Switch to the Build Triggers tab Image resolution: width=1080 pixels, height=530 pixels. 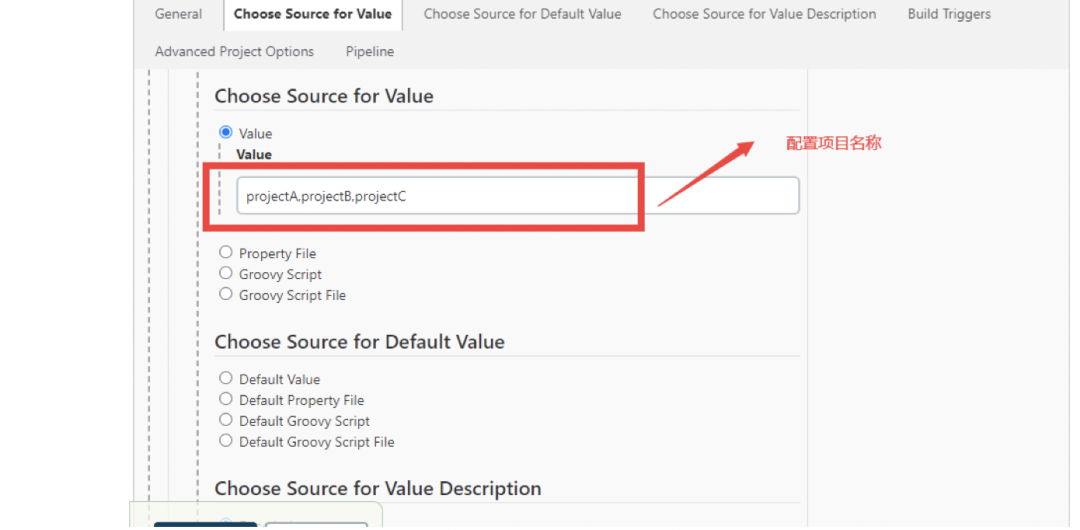point(949,14)
